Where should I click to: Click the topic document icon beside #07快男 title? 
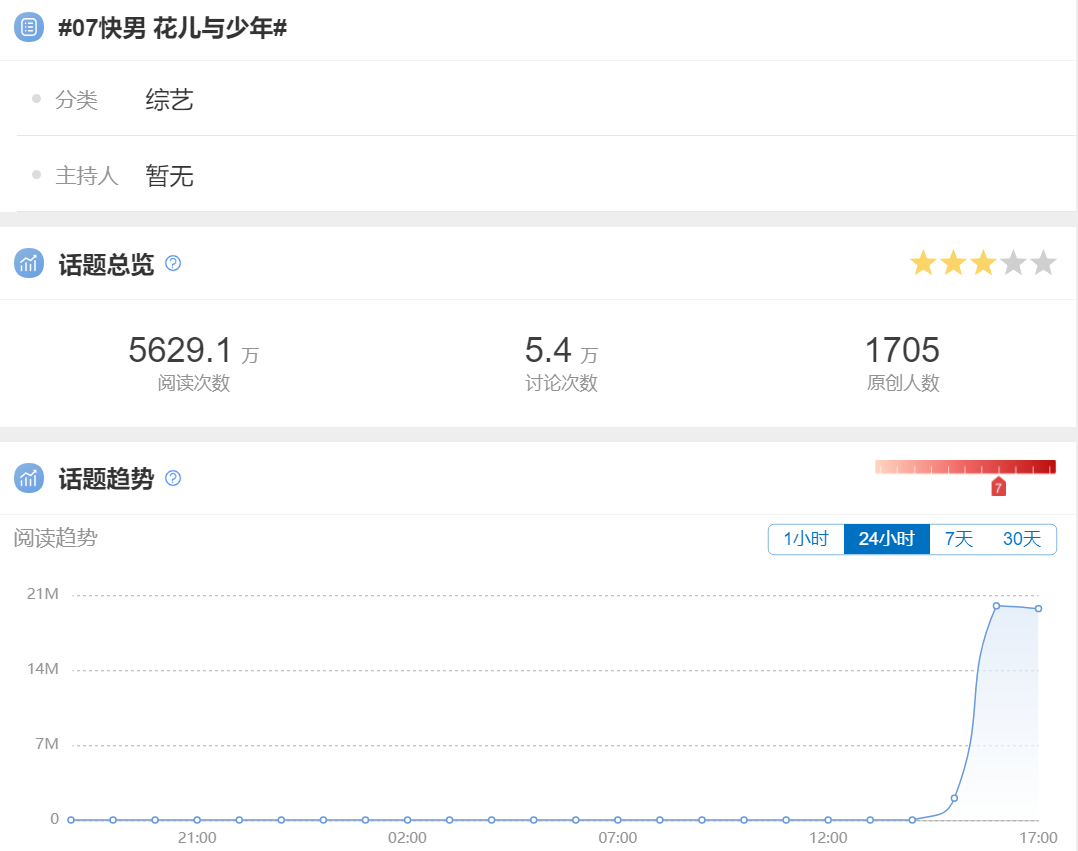click(x=29, y=27)
